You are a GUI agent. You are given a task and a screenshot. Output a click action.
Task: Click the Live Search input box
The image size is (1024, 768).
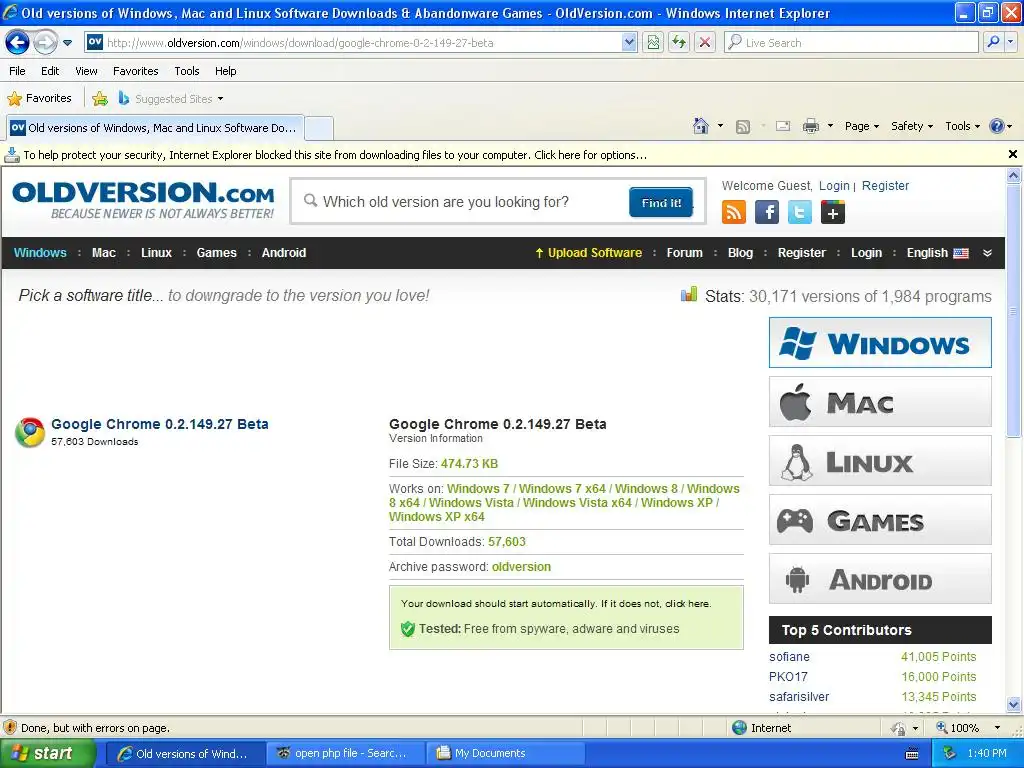[x=852, y=43]
